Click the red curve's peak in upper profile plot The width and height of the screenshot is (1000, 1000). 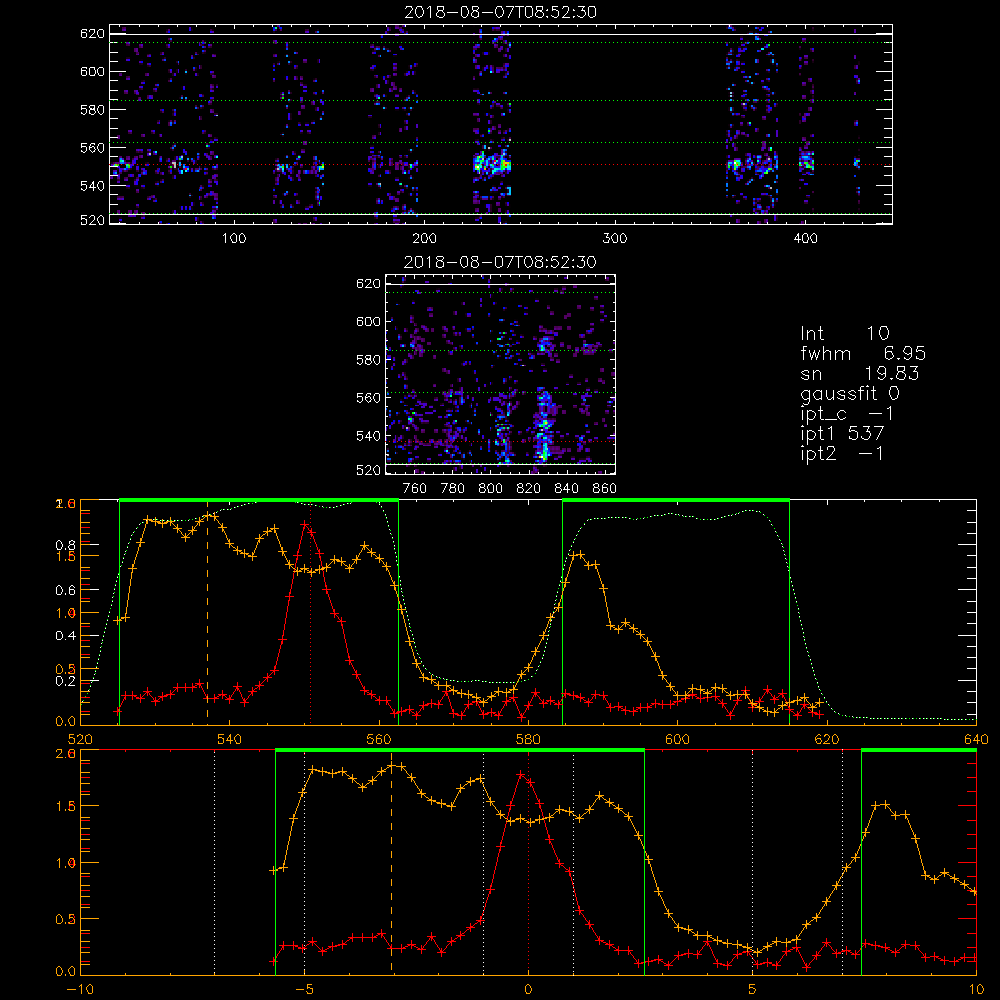[305, 524]
